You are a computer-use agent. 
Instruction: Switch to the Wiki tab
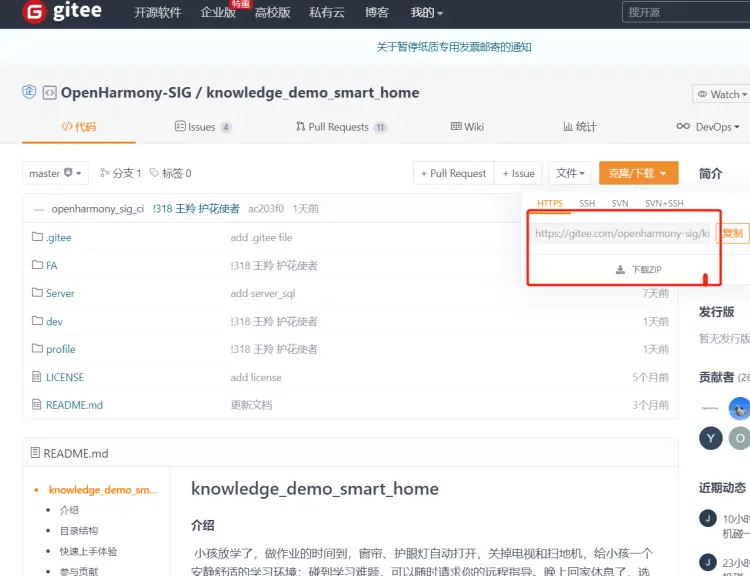pos(467,127)
